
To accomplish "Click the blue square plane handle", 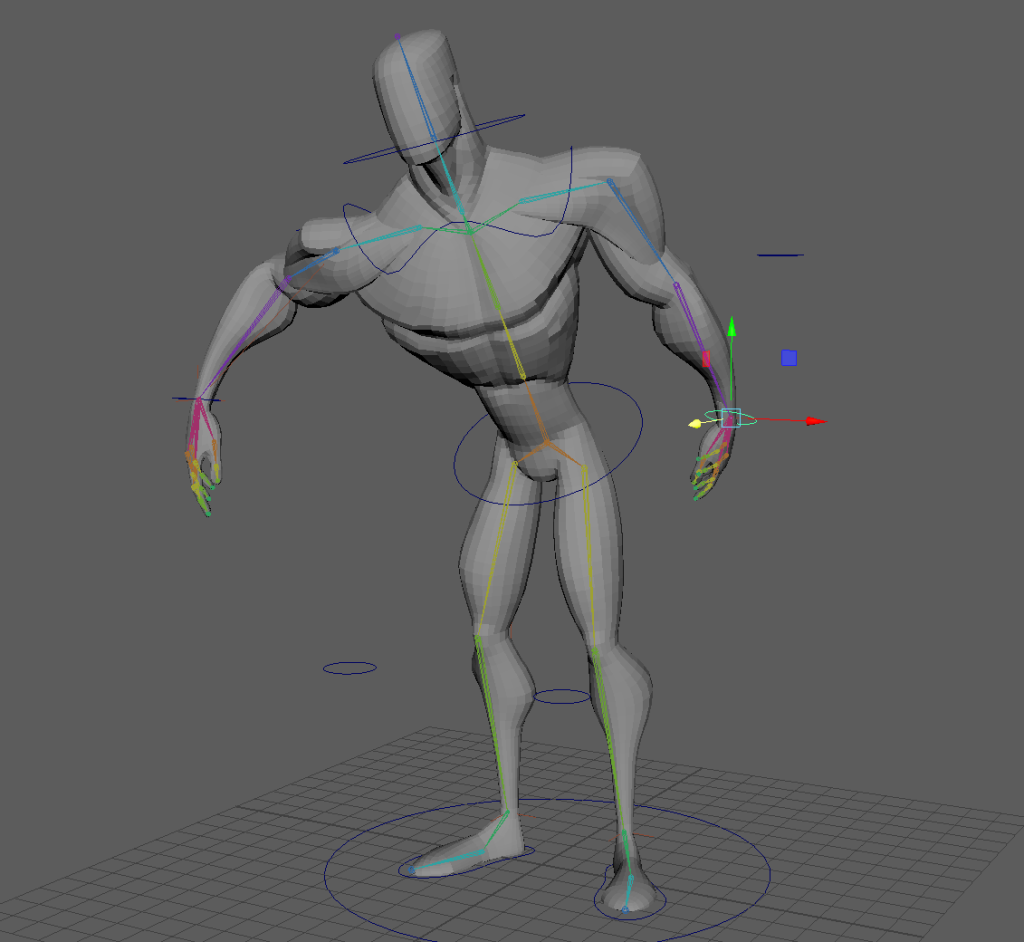I will point(789,357).
